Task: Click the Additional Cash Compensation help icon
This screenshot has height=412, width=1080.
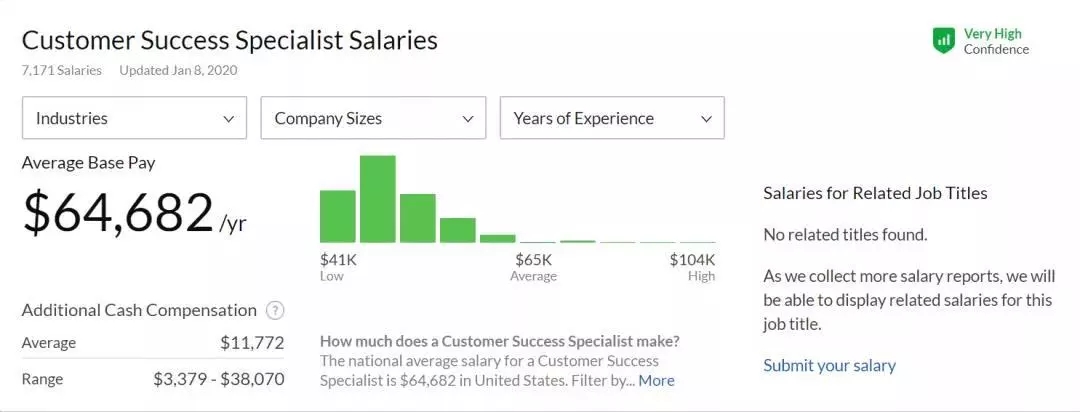Action: point(276,310)
